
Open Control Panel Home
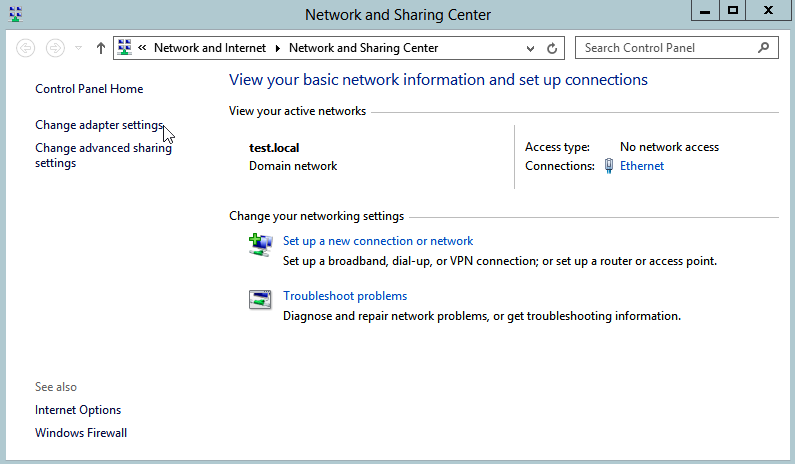click(89, 89)
